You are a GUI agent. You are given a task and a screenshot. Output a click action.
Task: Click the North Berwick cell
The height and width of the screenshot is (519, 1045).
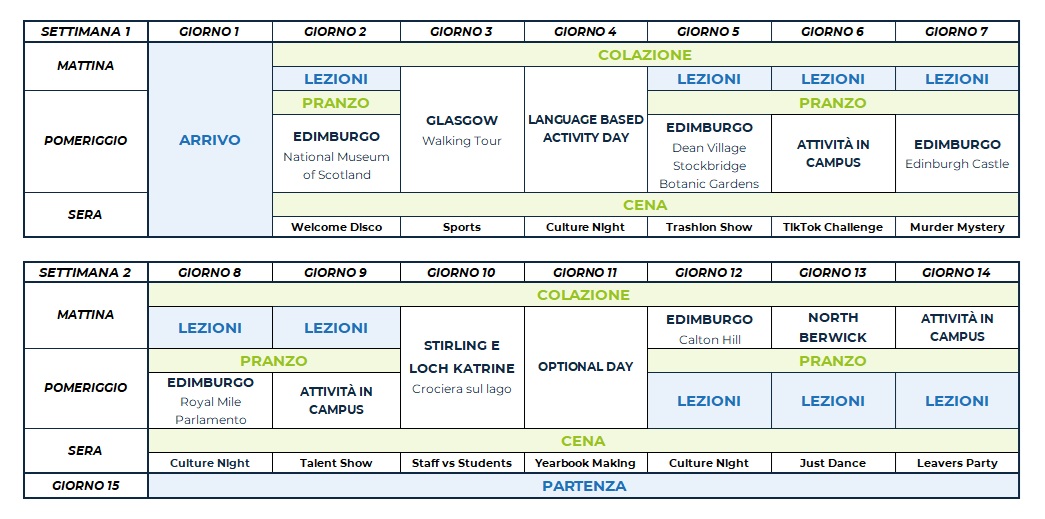click(x=833, y=328)
